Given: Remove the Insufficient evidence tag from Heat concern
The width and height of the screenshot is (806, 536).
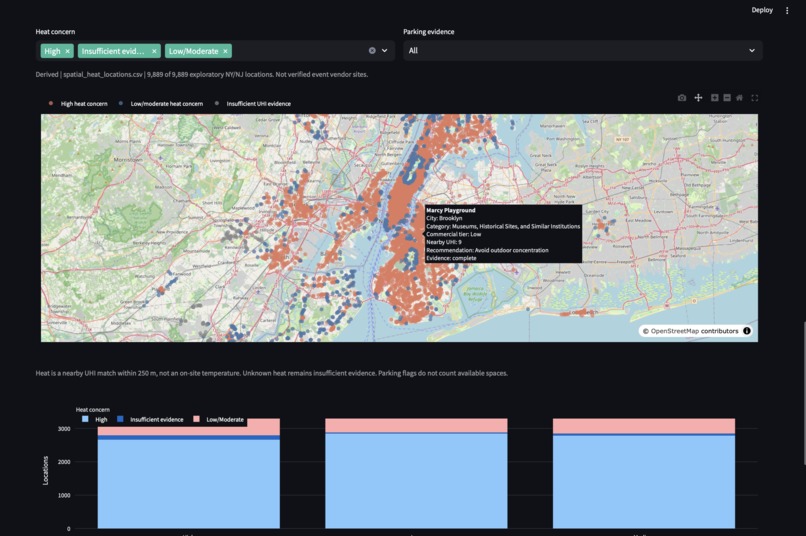Looking at the screenshot, I should [154, 51].
